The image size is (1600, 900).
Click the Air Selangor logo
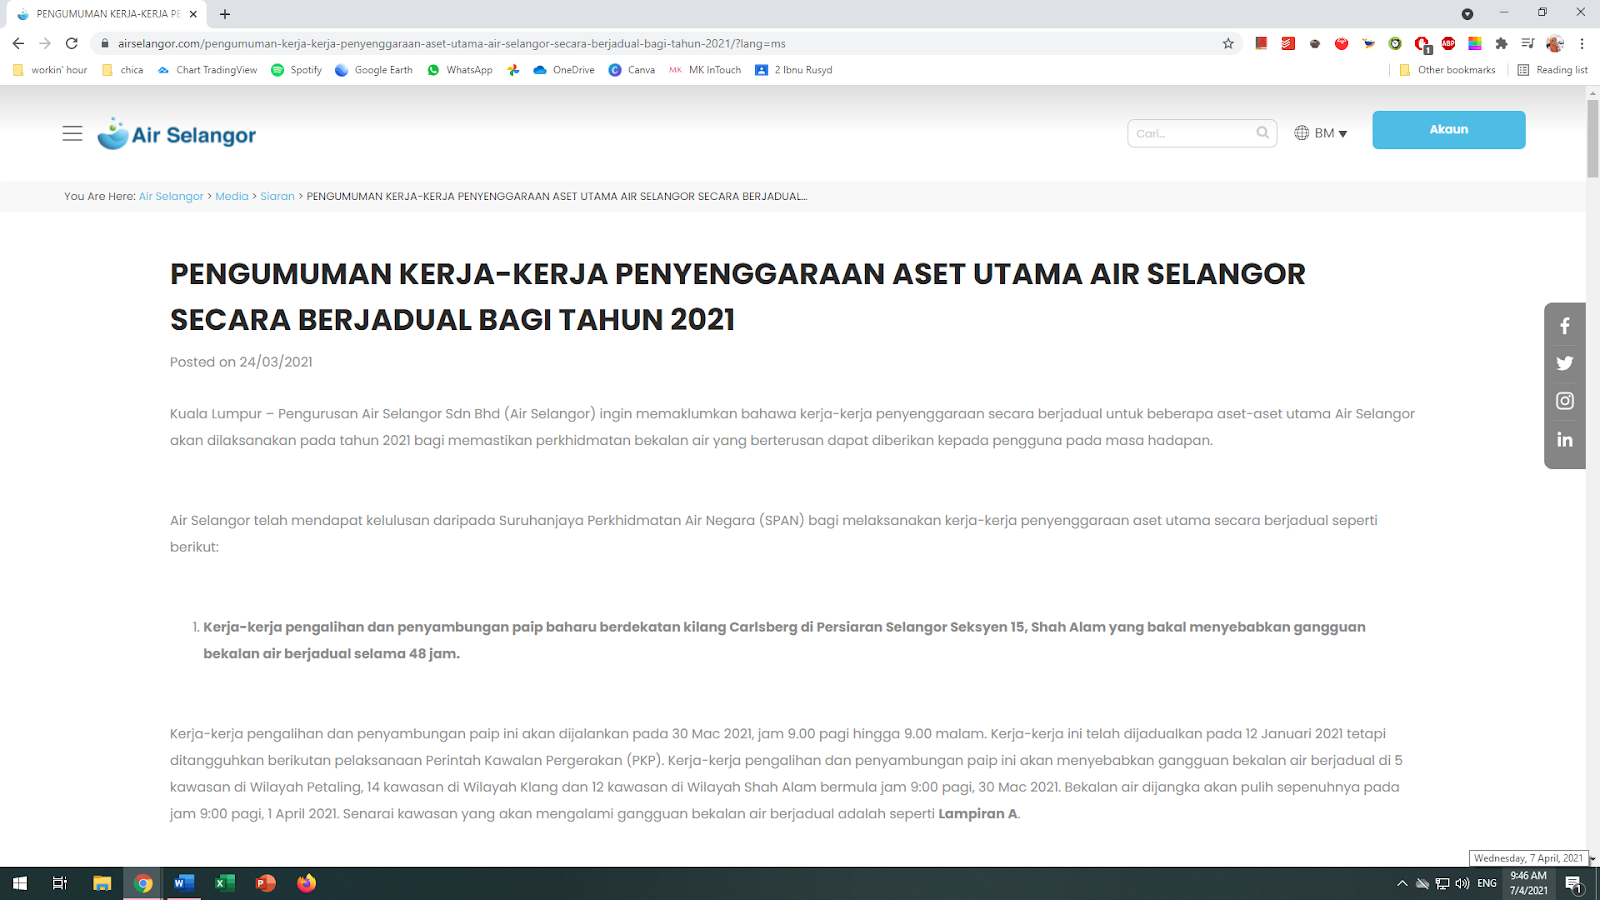(177, 134)
